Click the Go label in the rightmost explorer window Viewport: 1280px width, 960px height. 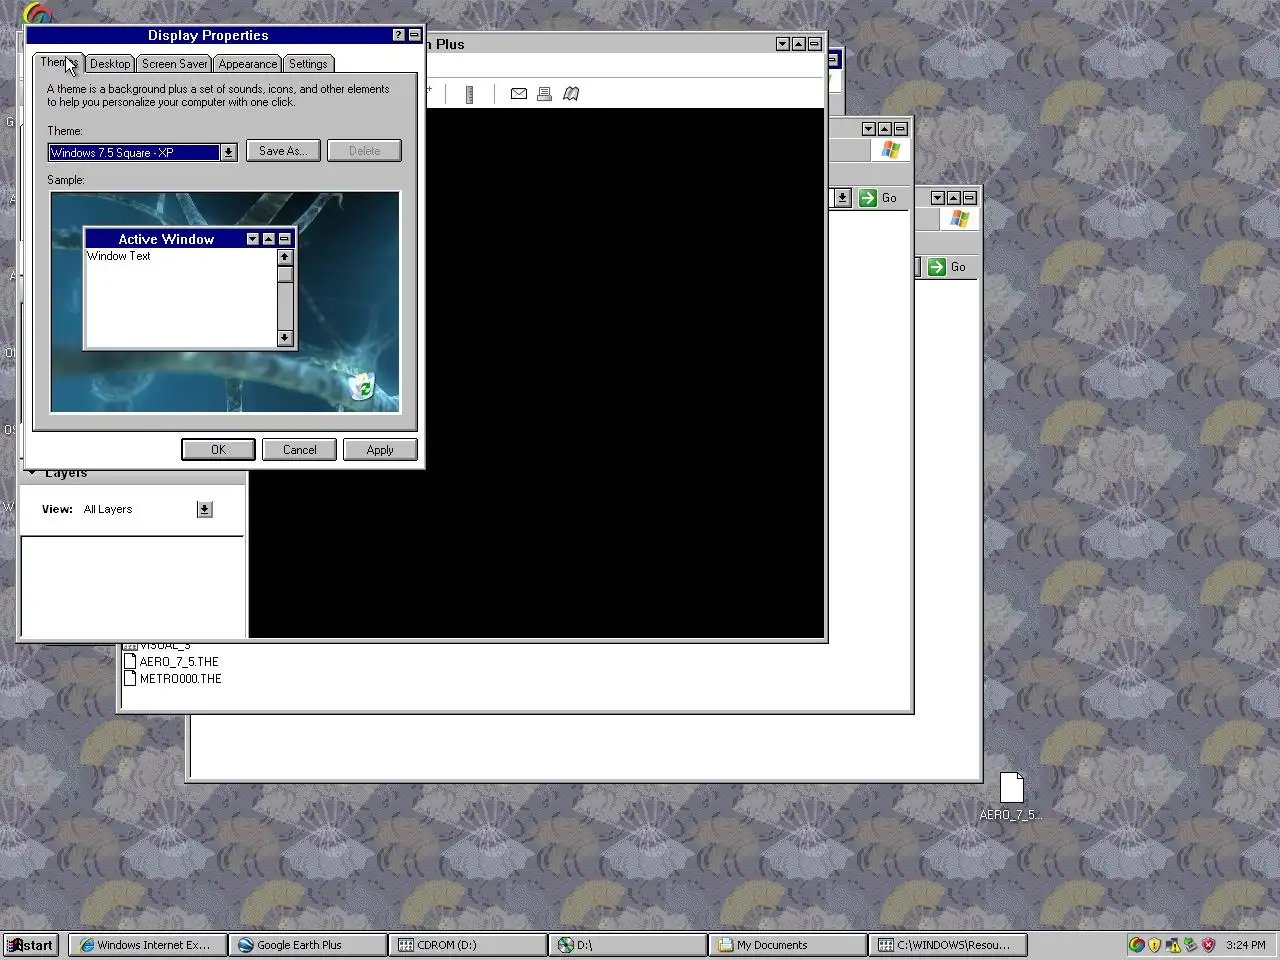[x=958, y=267]
